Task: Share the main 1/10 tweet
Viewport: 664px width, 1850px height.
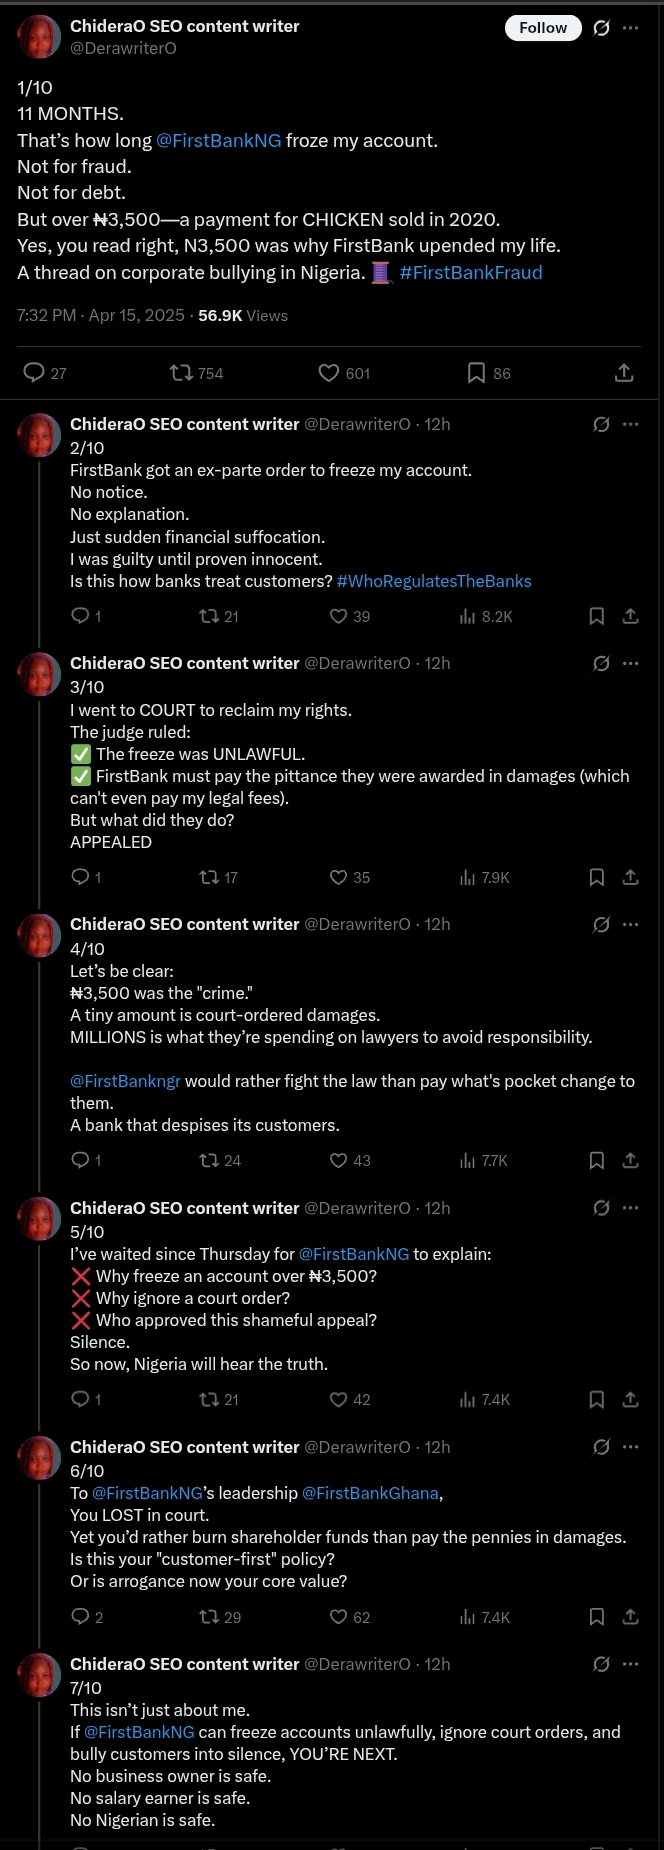Action: tap(624, 373)
